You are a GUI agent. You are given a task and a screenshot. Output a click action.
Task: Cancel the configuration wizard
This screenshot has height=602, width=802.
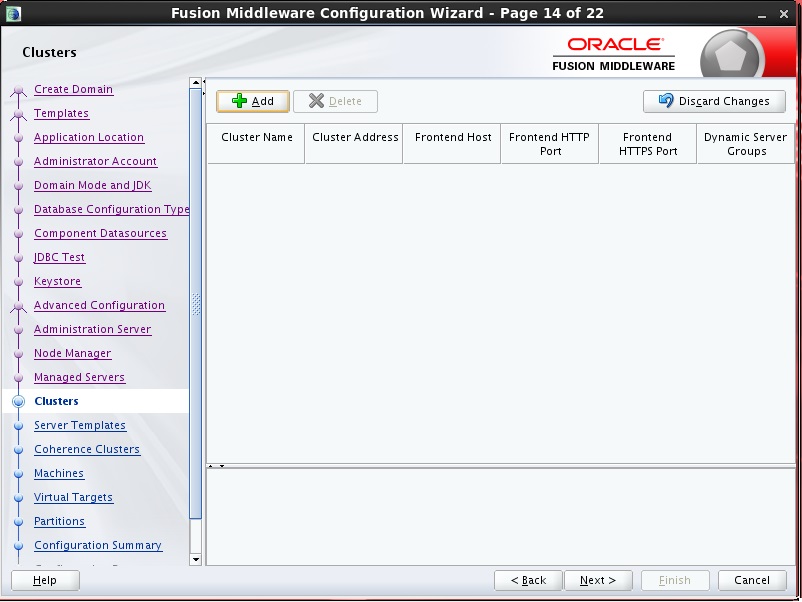pyautogui.click(x=752, y=580)
